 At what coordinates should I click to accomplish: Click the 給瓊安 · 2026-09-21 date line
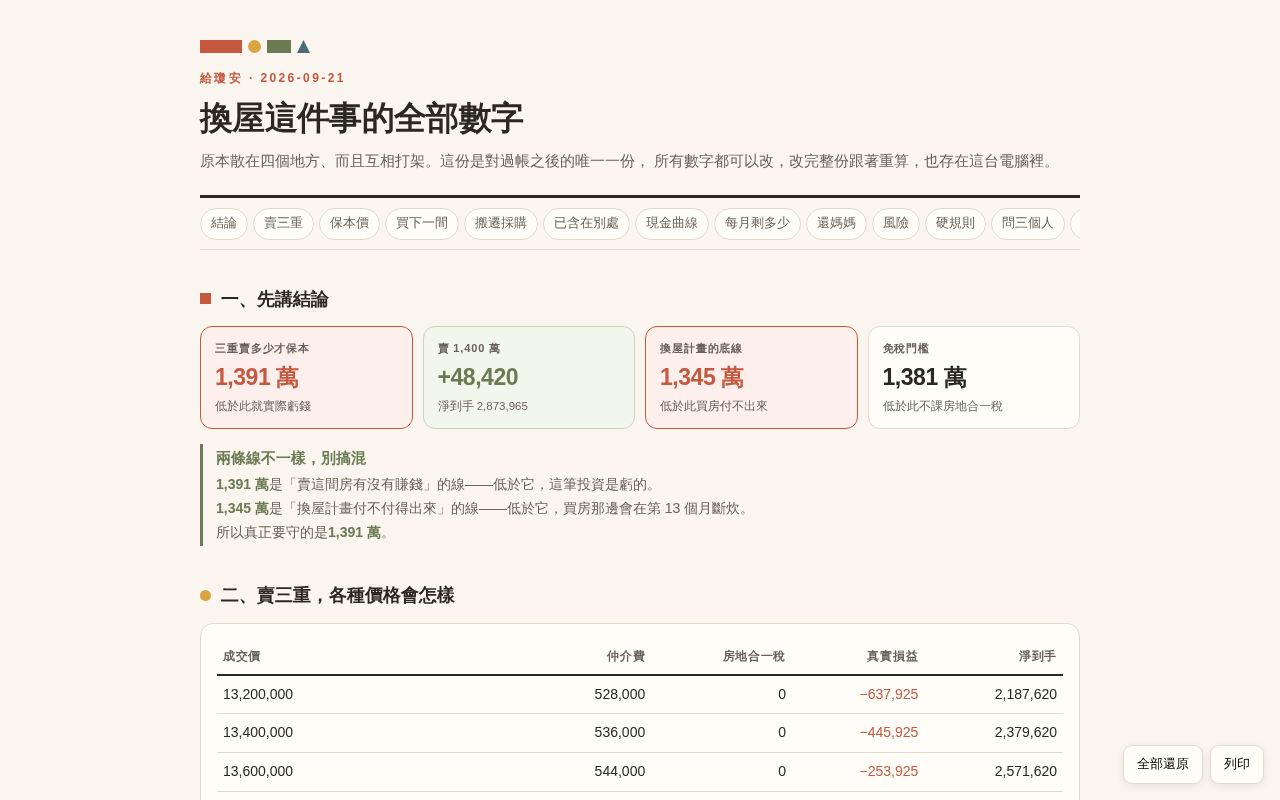tap(272, 78)
